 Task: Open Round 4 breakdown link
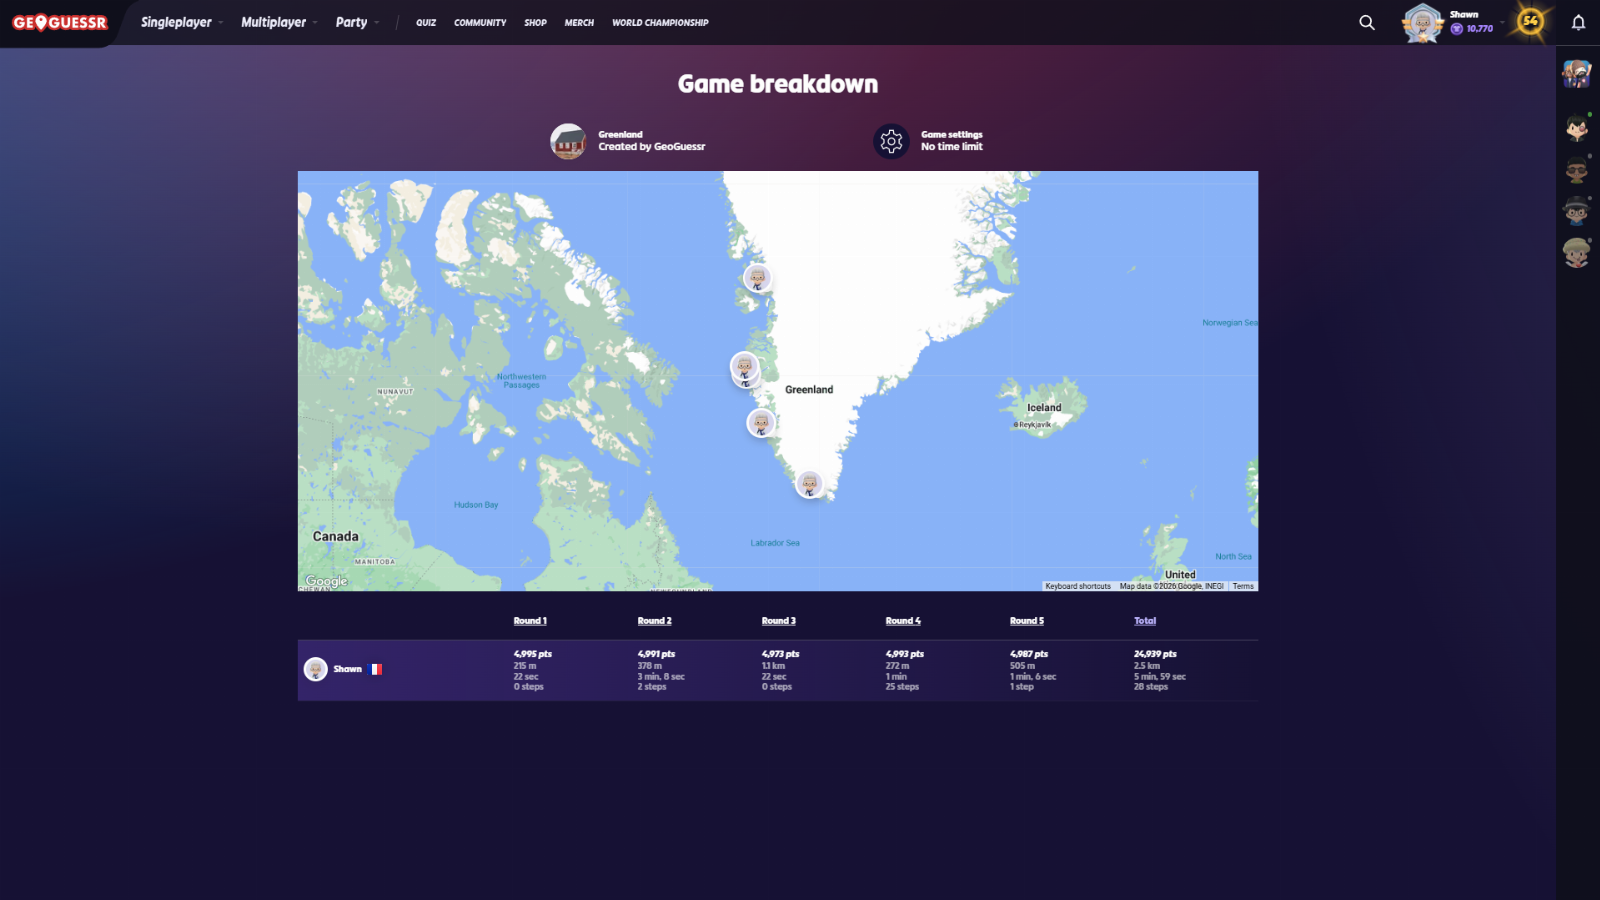(x=903, y=621)
